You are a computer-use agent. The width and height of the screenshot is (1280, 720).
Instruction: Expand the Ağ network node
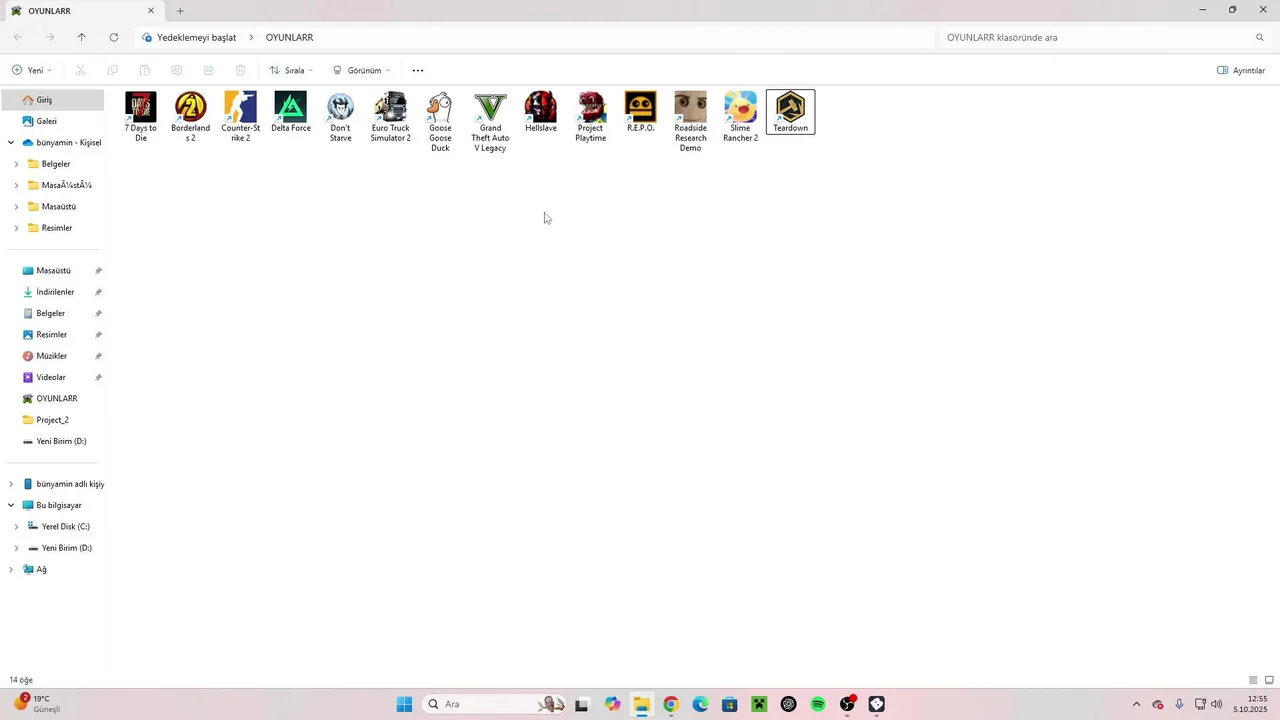(11, 569)
